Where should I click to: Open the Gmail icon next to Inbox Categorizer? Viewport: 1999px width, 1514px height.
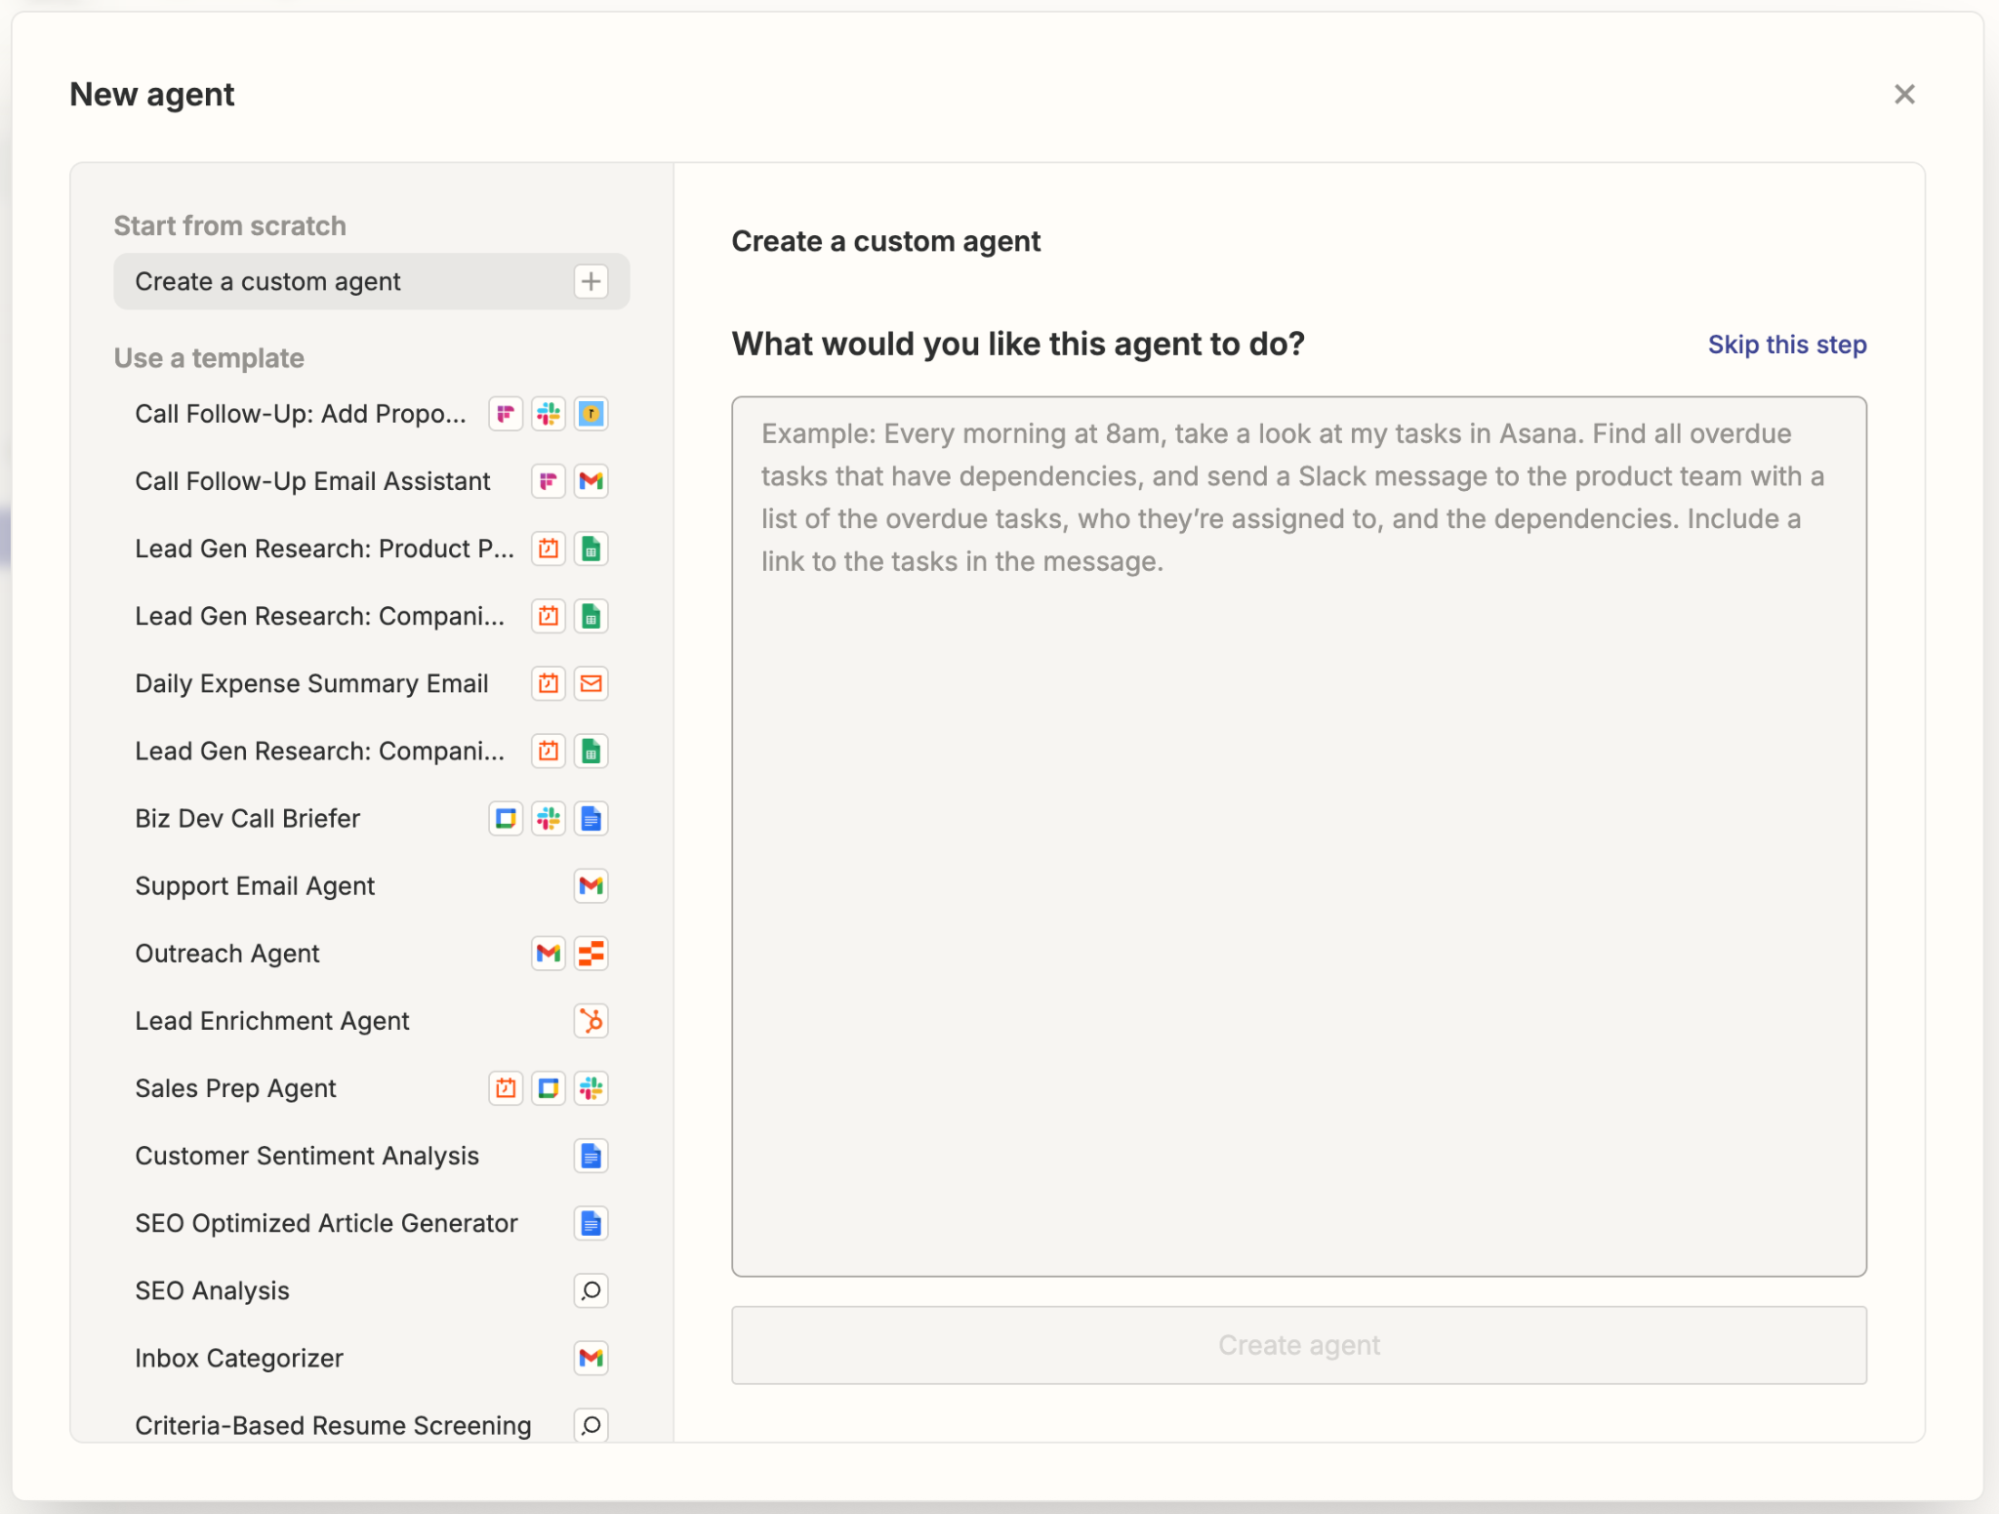point(590,1358)
